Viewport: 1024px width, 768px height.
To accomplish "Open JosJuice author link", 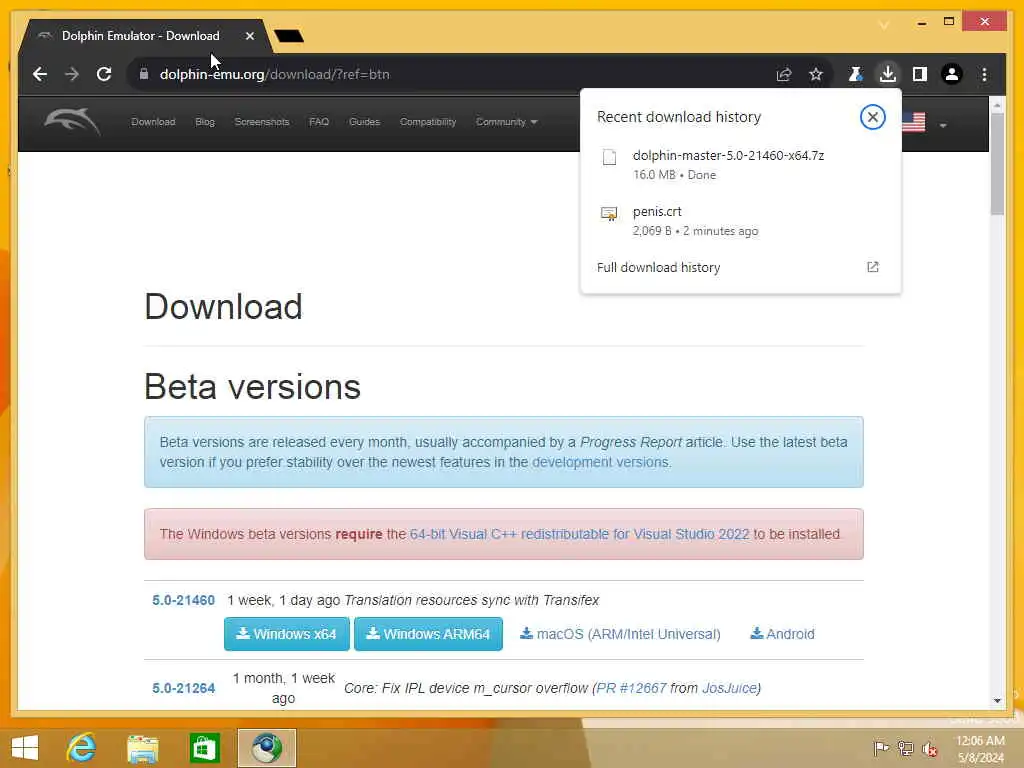I will 729,688.
